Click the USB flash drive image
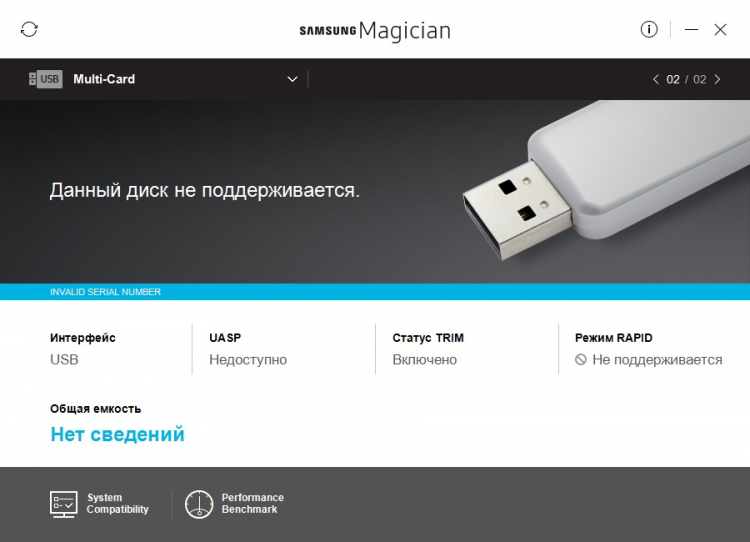Image resolution: width=750 pixels, height=542 pixels. (606, 179)
